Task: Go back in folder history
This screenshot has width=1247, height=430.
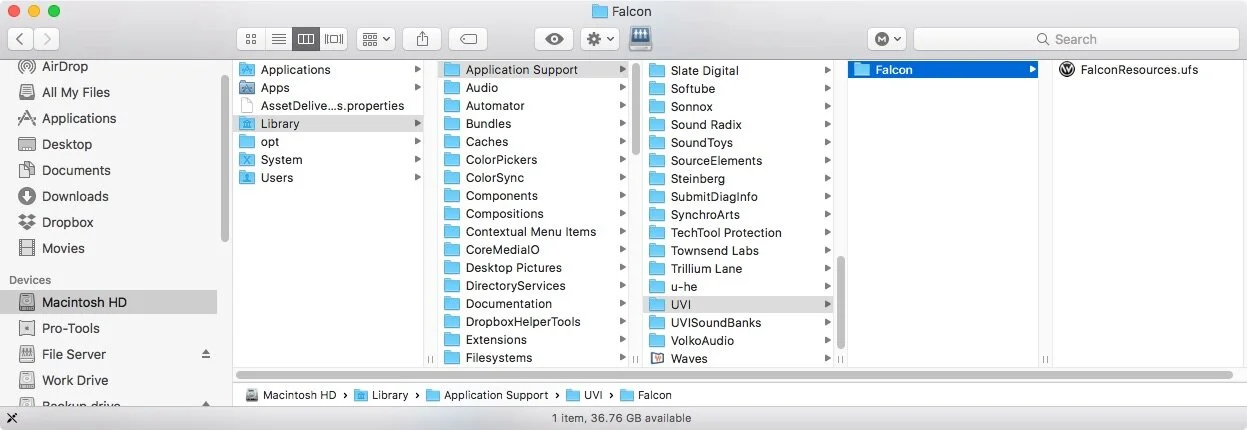Action: pos(21,39)
